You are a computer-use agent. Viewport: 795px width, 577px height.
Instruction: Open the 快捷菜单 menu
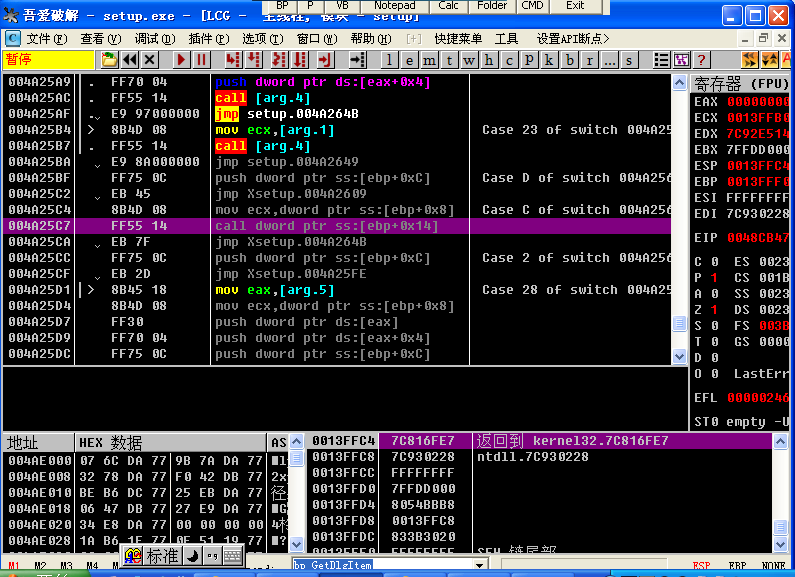click(x=458, y=39)
